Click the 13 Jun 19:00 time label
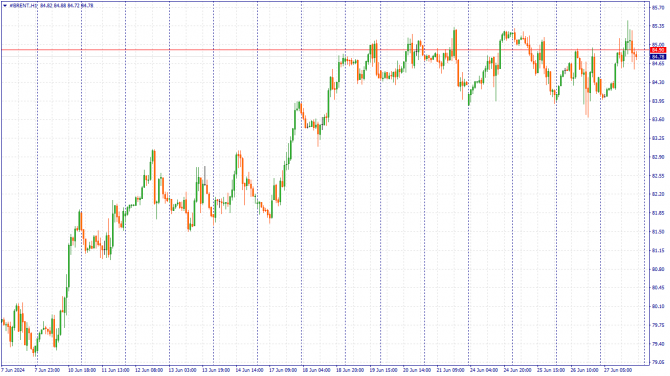 click(x=216, y=370)
